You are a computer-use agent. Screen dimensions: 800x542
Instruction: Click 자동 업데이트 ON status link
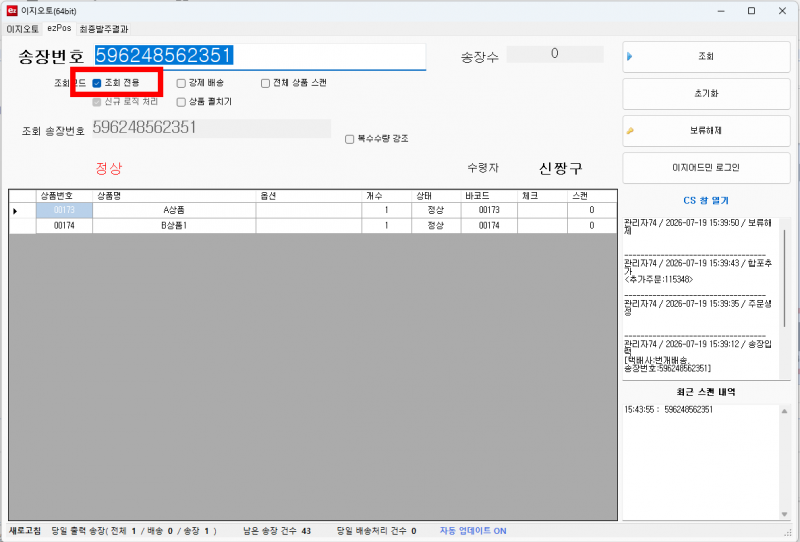(x=473, y=531)
